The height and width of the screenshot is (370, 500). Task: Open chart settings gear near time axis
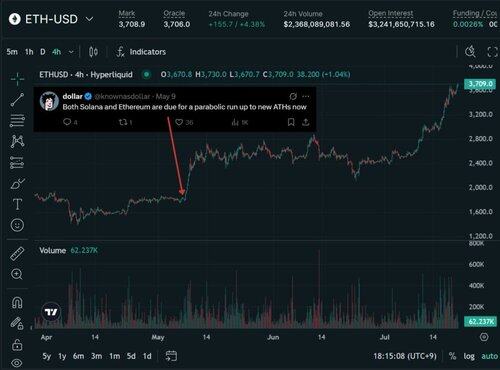click(484, 337)
